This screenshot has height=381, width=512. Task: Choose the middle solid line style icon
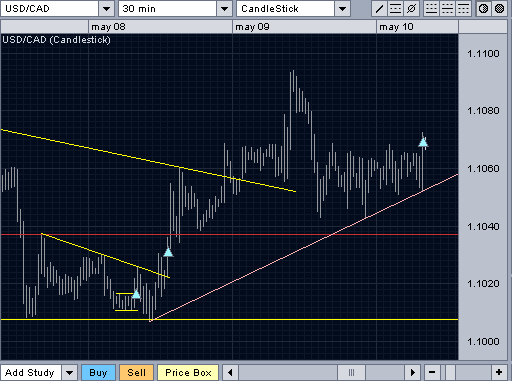tap(447, 8)
